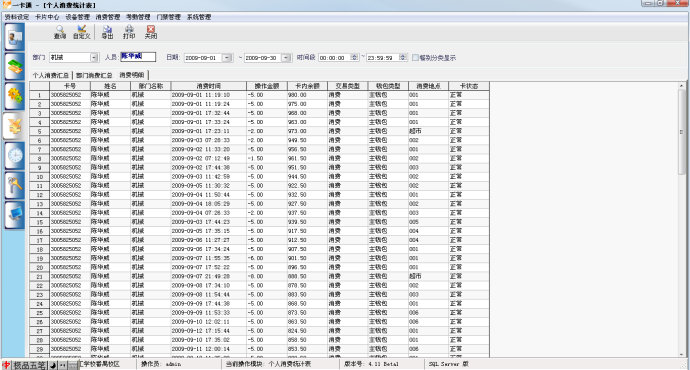Click the -1.50 amount cell in row 8
Viewport: 690px width, 370px height.
tap(267, 158)
